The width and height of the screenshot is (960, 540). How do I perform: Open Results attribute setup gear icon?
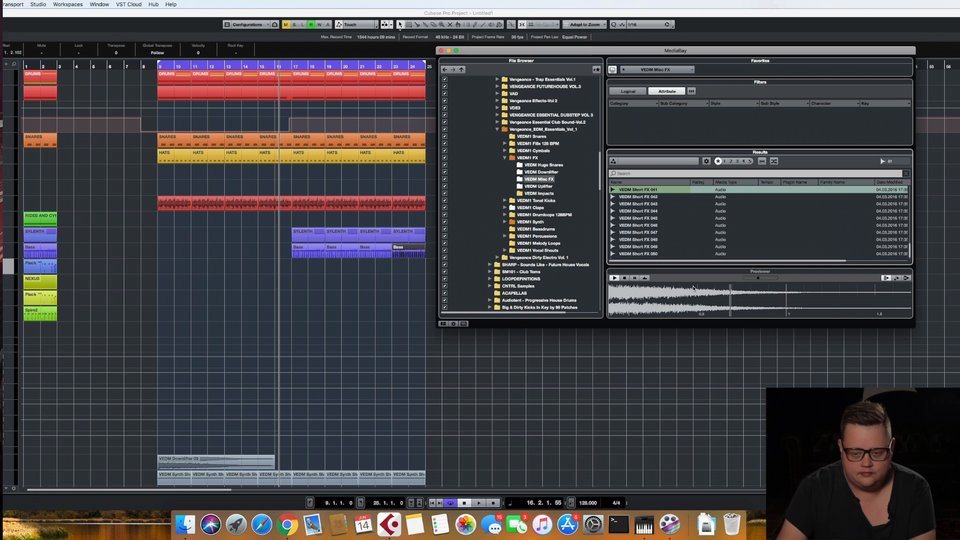coord(707,161)
